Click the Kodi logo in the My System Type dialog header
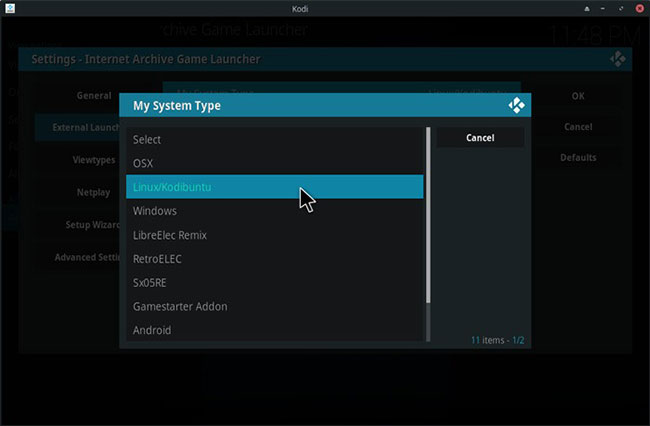The height and width of the screenshot is (426, 650). pos(516,105)
